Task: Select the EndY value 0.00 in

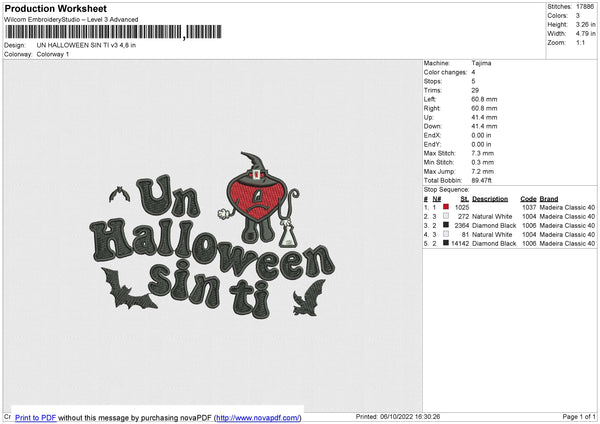Action: click(x=481, y=144)
